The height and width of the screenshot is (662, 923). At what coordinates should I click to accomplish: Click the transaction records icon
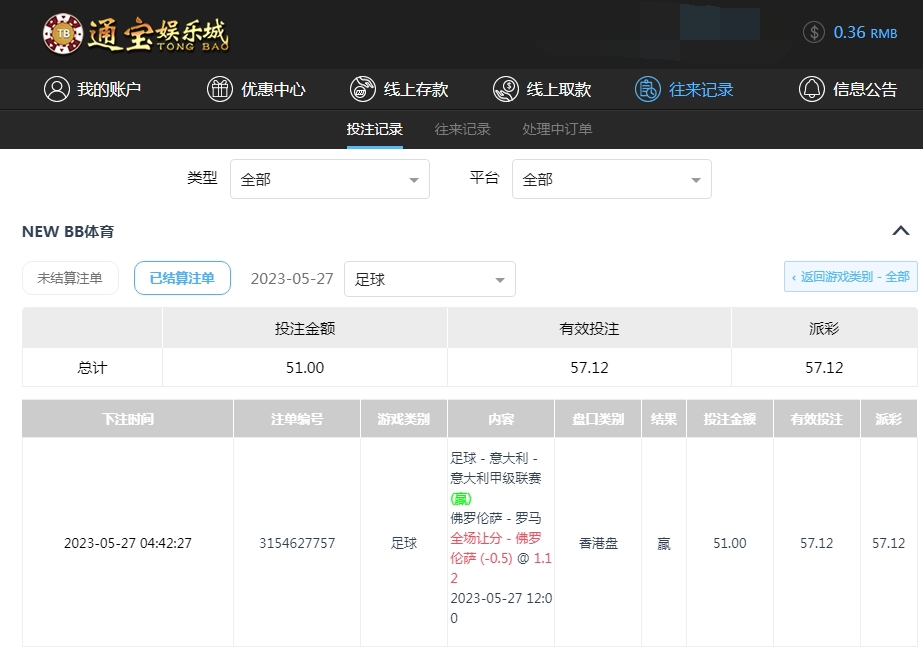pyautogui.click(x=648, y=89)
